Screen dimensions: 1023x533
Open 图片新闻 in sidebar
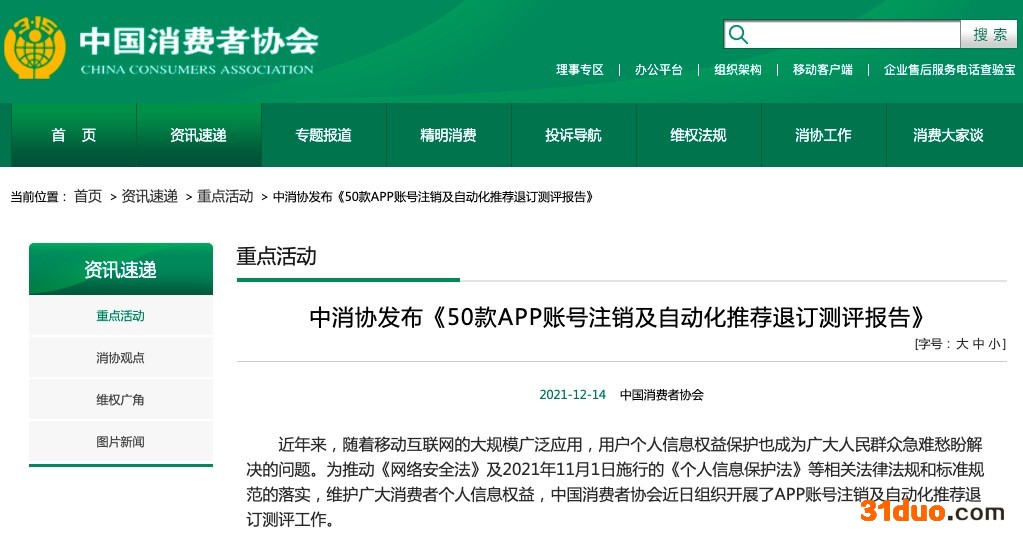pyautogui.click(x=120, y=442)
